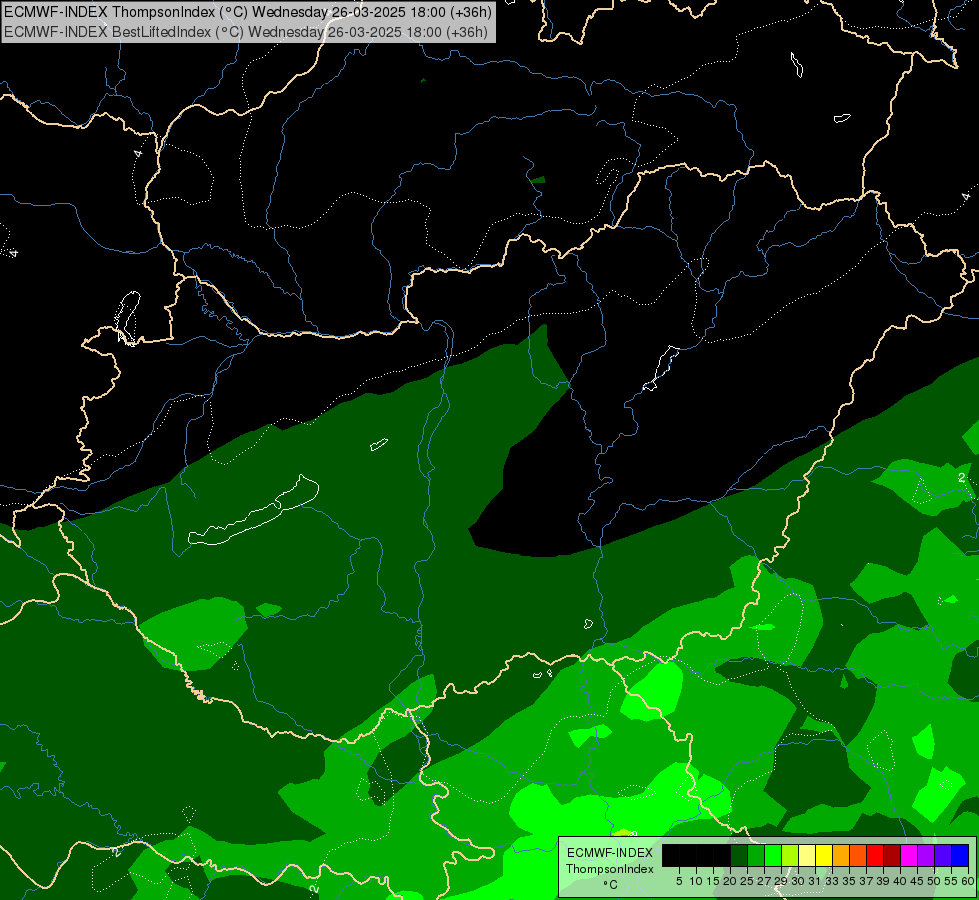The height and width of the screenshot is (900, 979).
Task: Select the red 37–39 legend swatch
Action: tap(875, 855)
